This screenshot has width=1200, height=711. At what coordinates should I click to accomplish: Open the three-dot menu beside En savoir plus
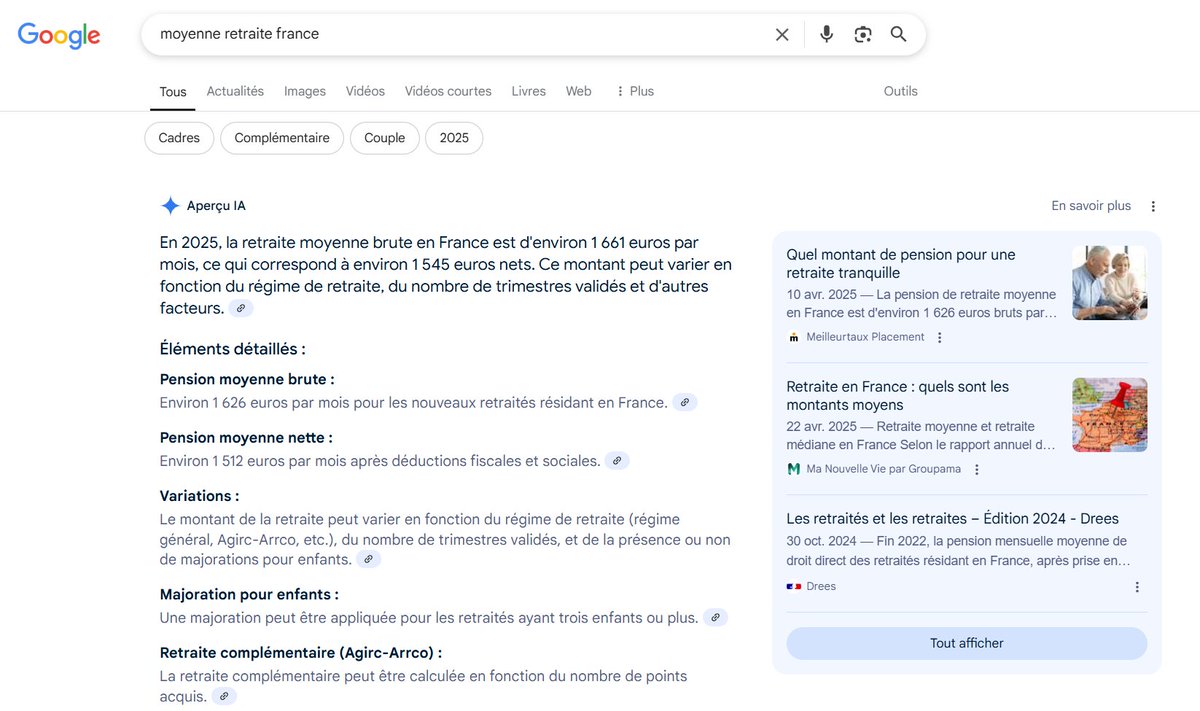[x=1153, y=205]
